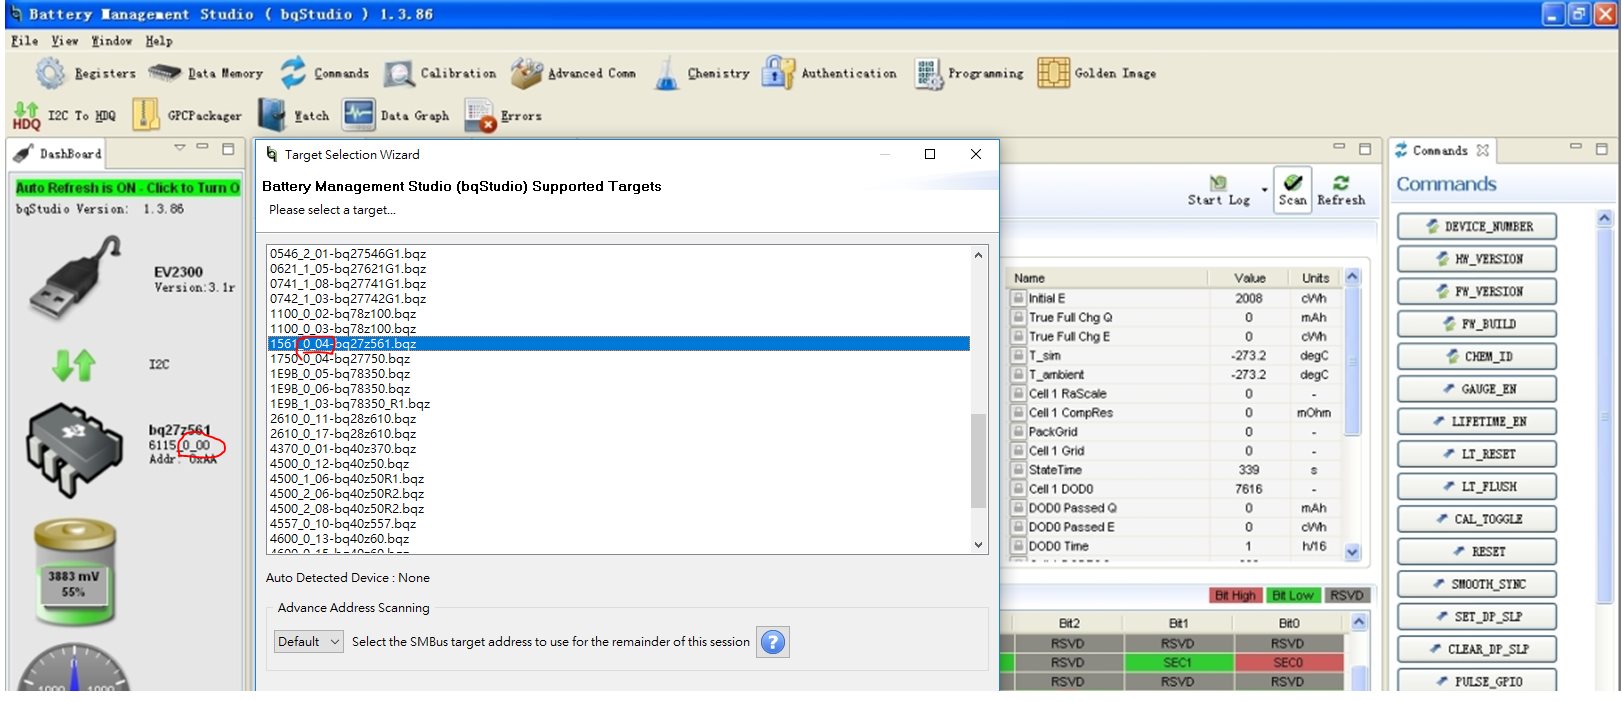Viewport: 1622px width, 702px height.
Task: Open SMBus address help icon
Action: coord(773,642)
